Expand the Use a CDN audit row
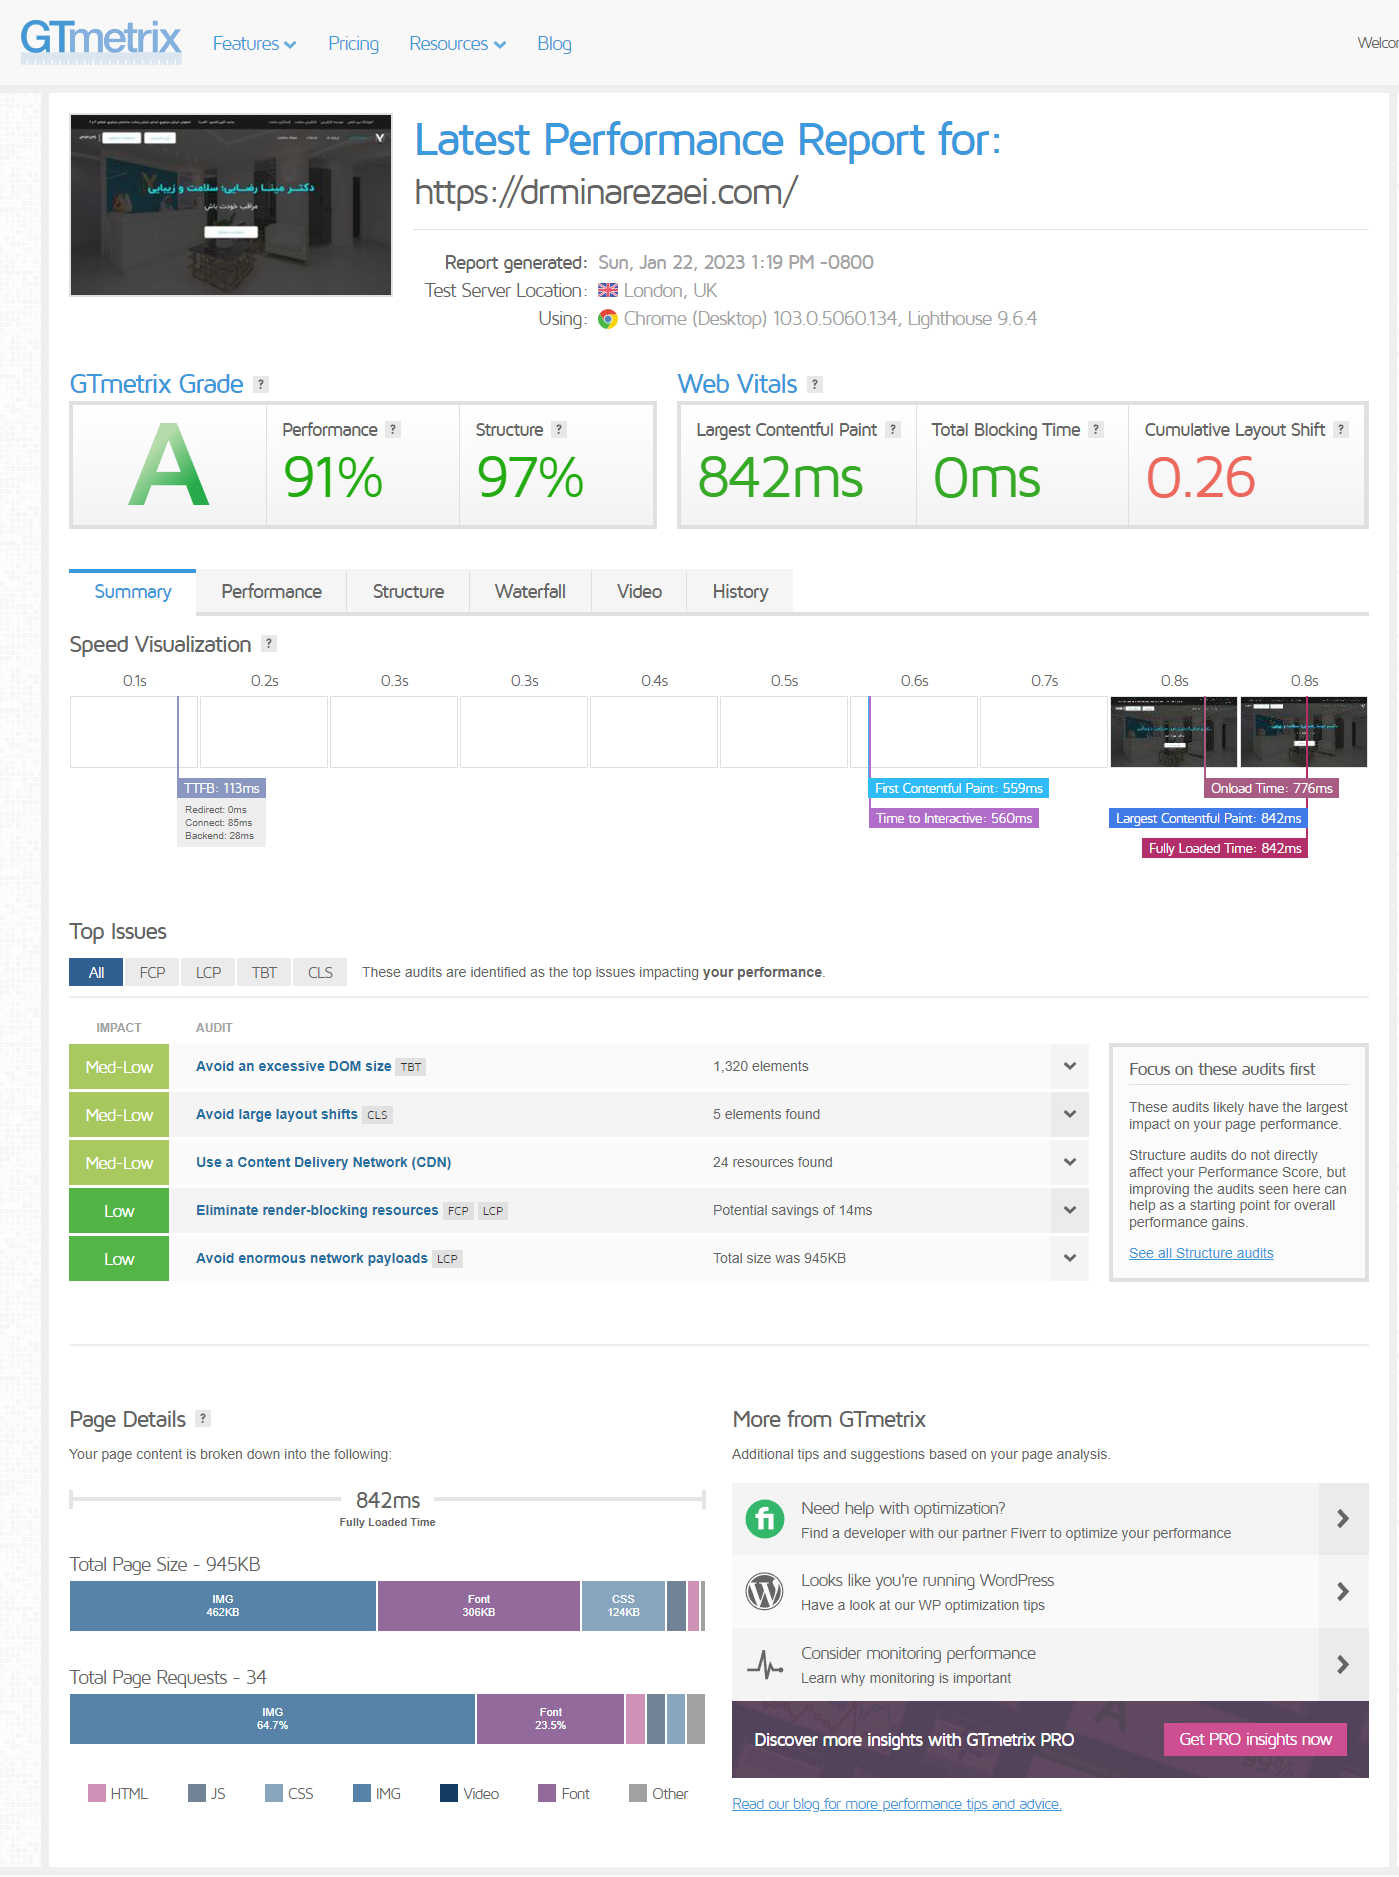Screen dimensions: 1399x1877 (1070, 1162)
